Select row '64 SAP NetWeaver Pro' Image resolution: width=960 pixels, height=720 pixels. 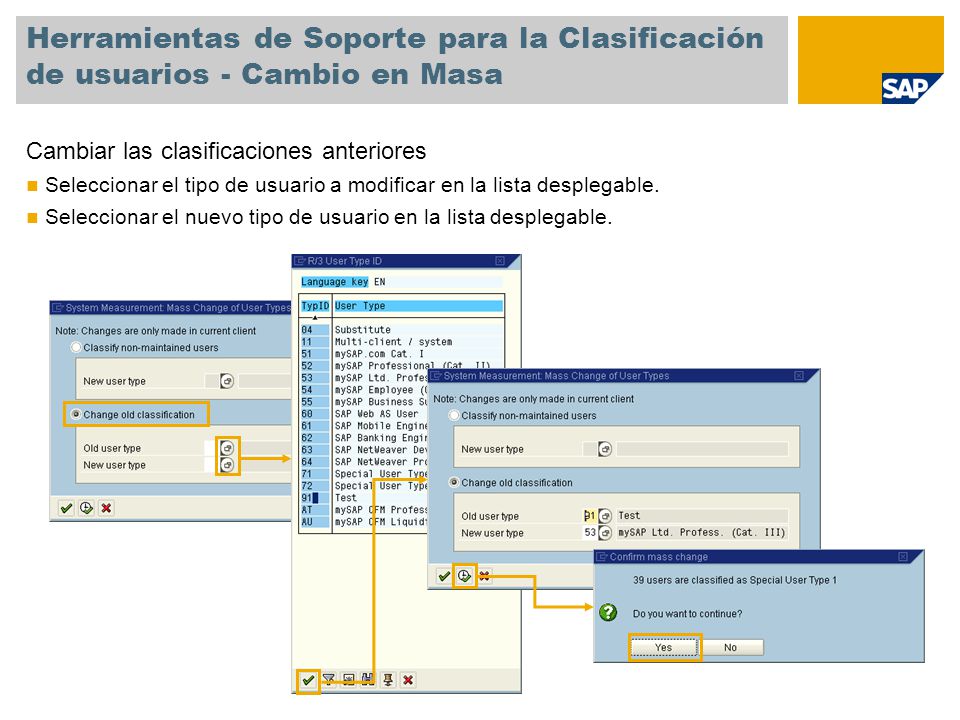click(364, 462)
